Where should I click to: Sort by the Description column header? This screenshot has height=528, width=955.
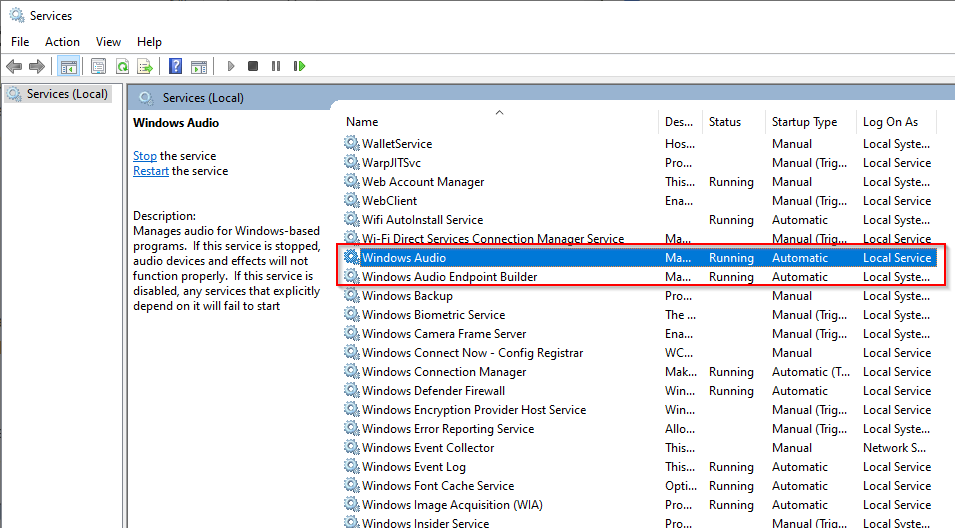point(678,122)
